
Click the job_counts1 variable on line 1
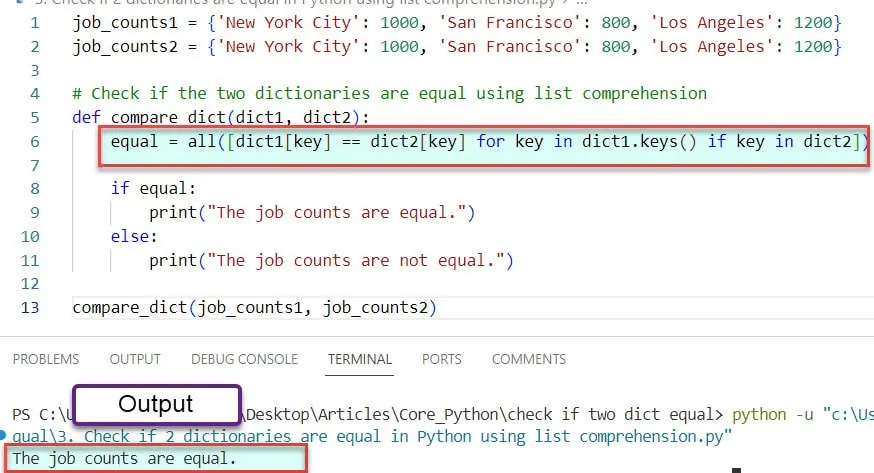click(125, 23)
